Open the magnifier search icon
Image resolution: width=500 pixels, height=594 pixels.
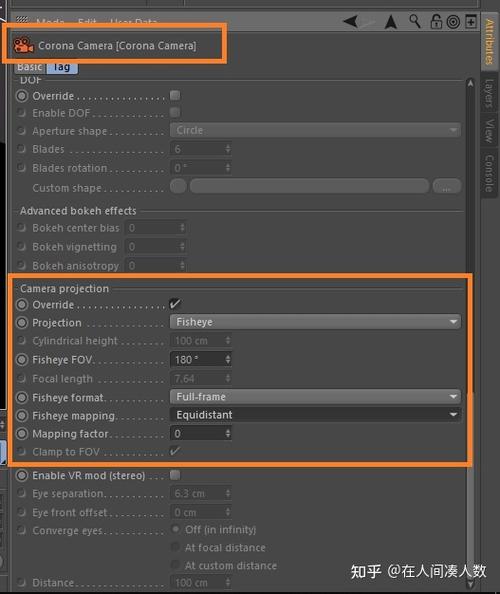coord(415,21)
